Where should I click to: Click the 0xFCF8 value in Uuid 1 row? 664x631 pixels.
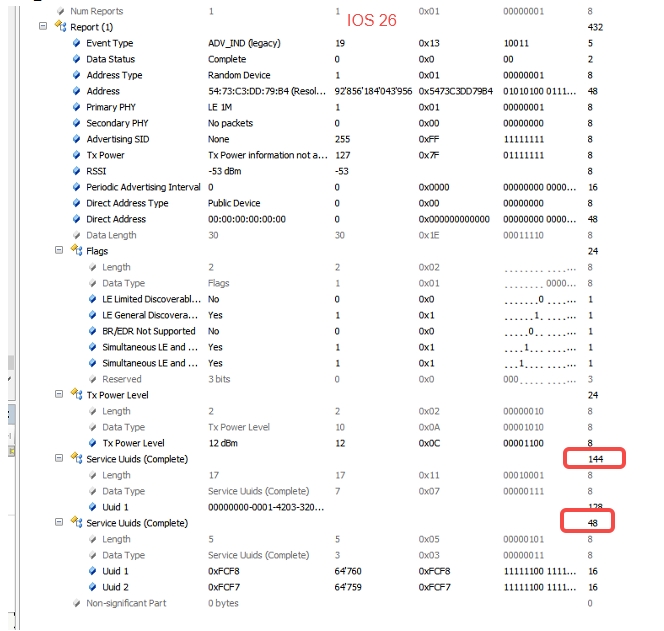[x=224, y=571]
